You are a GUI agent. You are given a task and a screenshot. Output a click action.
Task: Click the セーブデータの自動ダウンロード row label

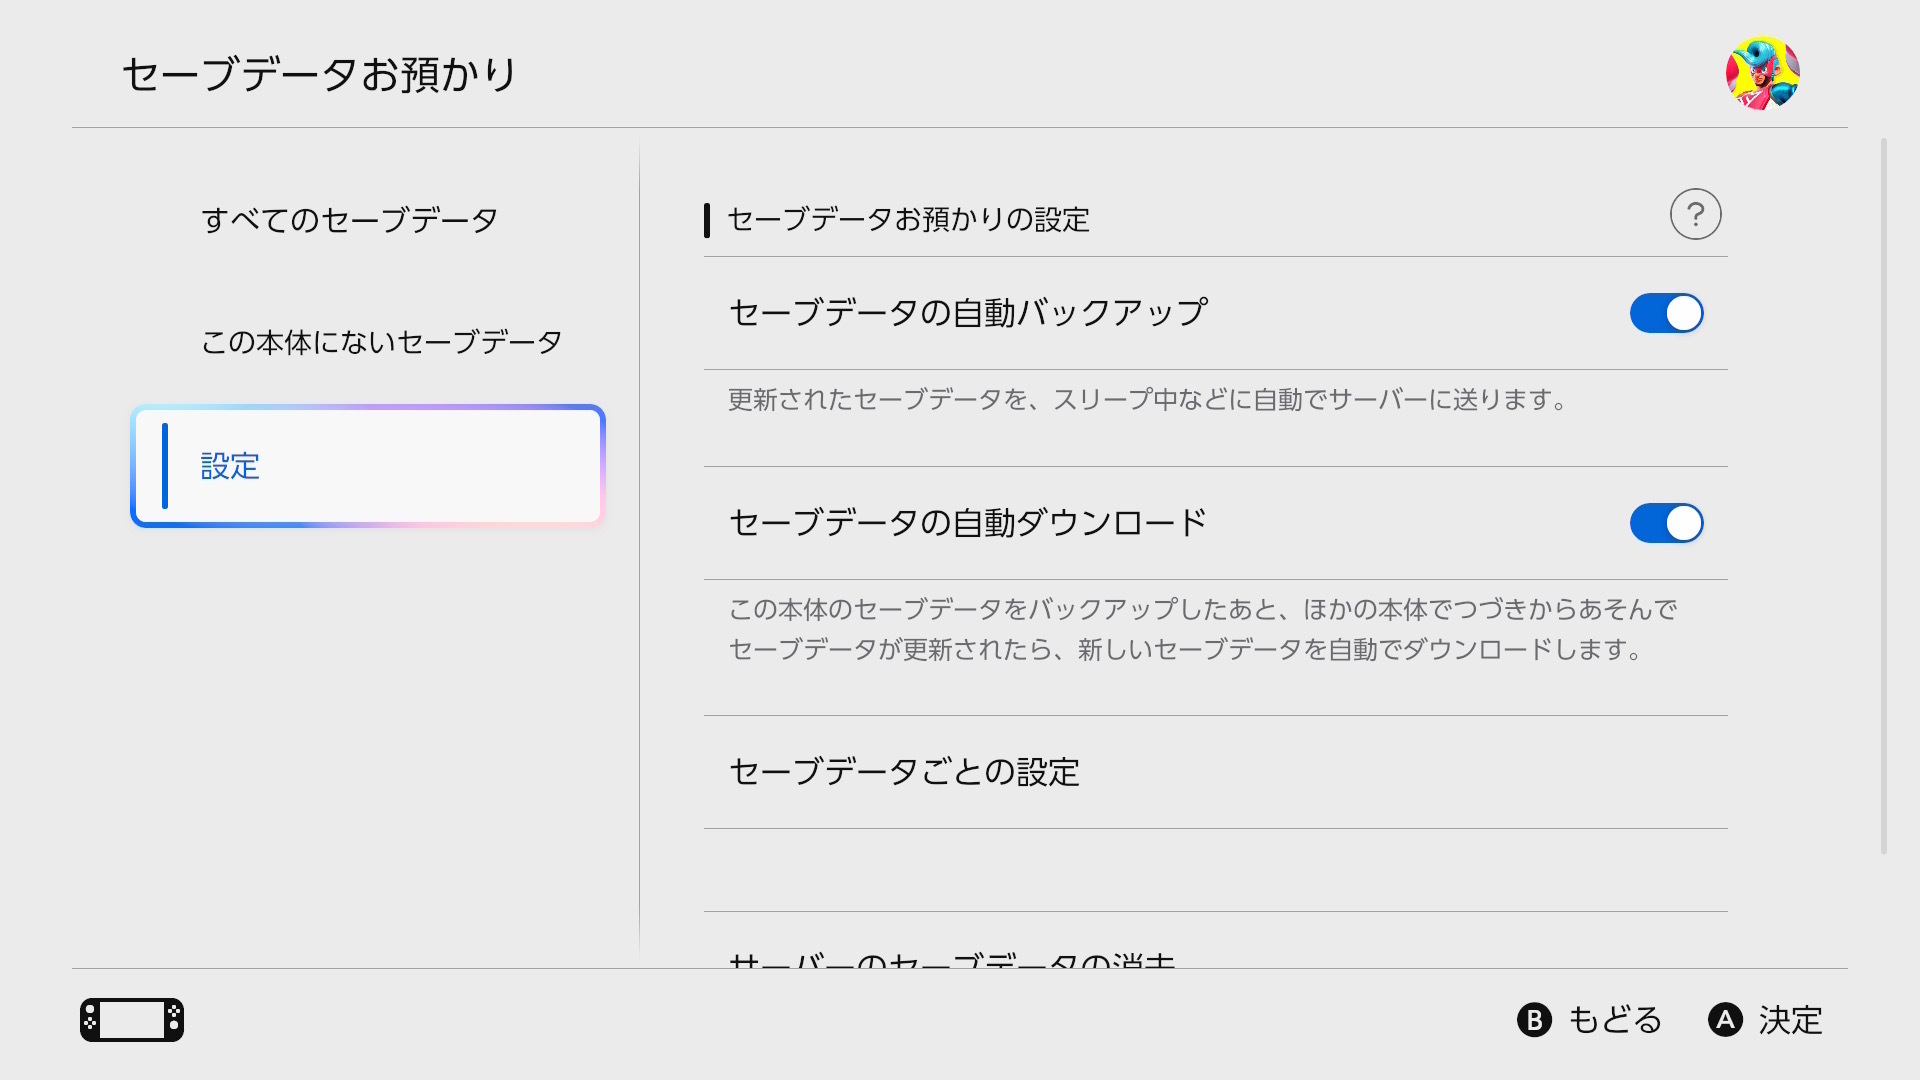pyautogui.click(x=968, y=523)
